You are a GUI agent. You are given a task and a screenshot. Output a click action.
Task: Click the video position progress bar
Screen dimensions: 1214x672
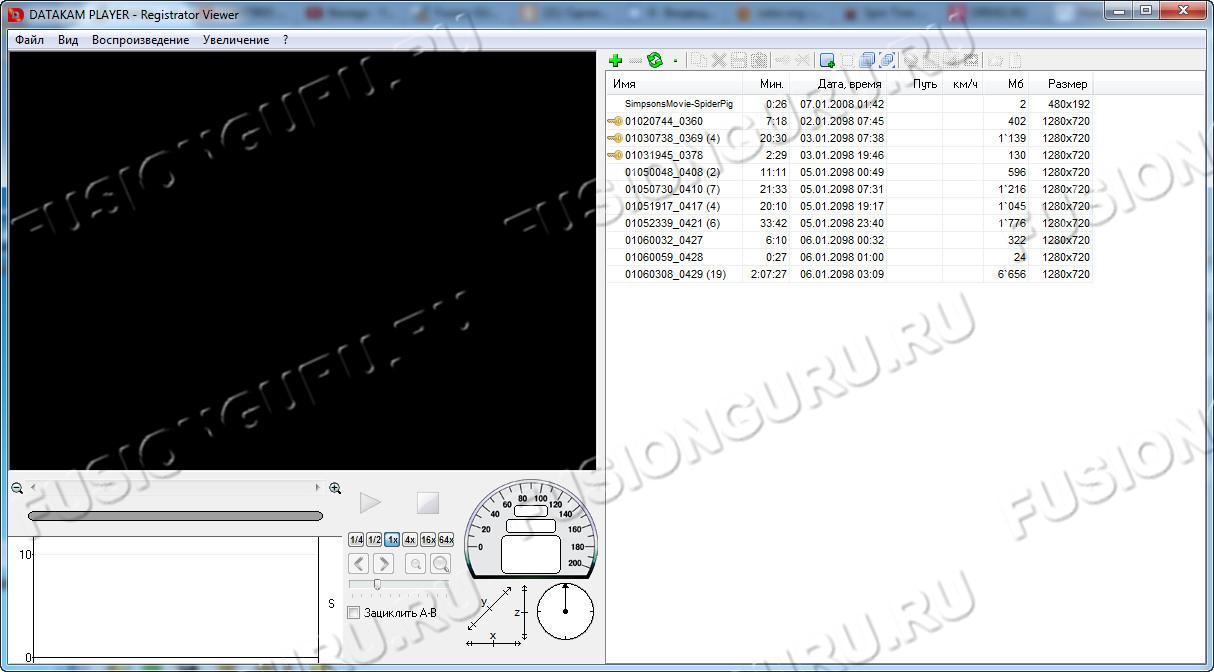[175, 516]
